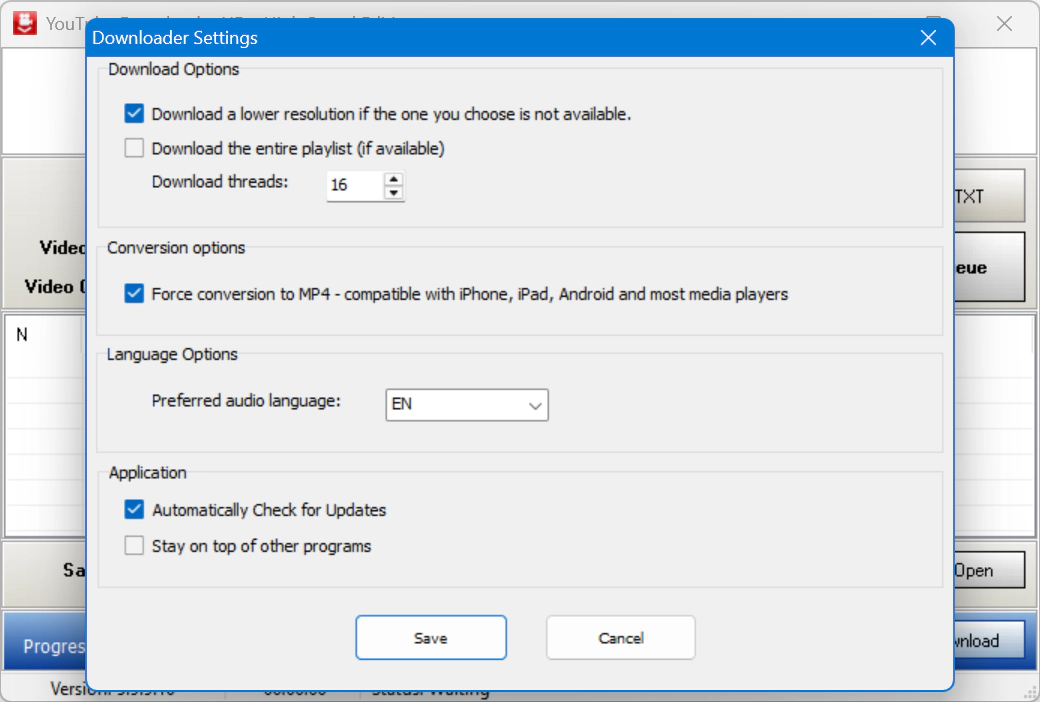
Task: Enable download the entire playlist
Action: pyautogui.click(x=134, y=149)
